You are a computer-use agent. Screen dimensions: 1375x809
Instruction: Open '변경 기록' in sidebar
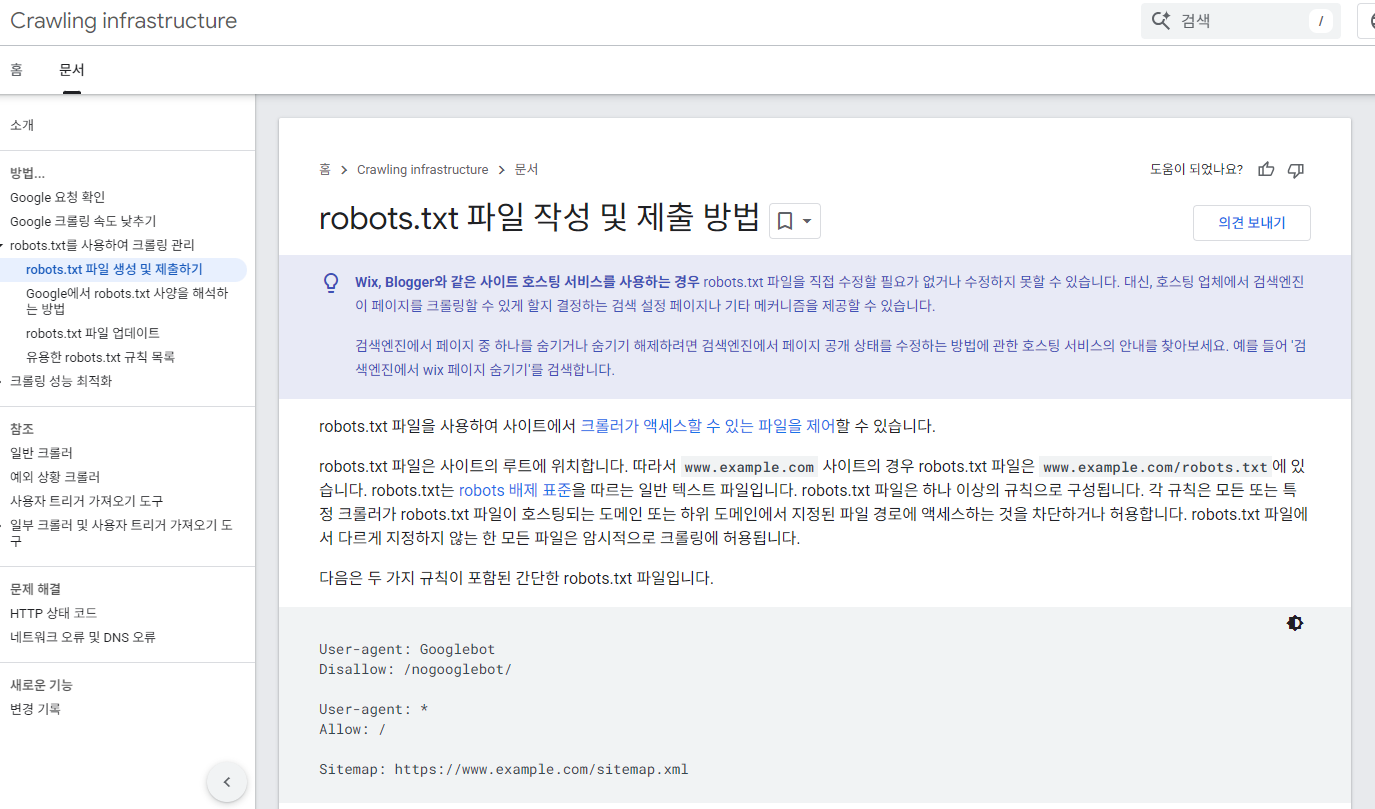35,709
